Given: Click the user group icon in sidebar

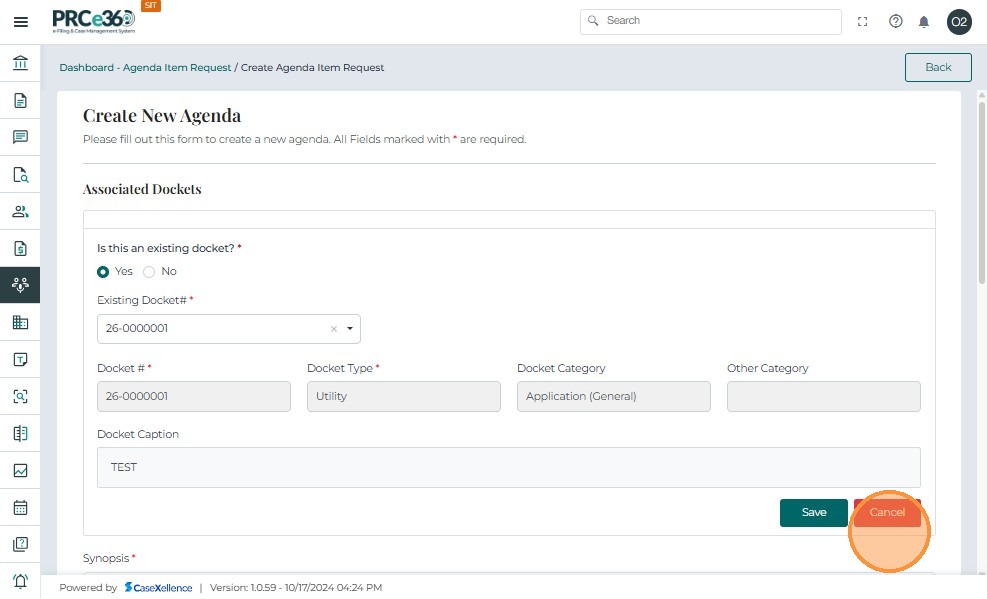Looking at the screenshot, I should 20,212.
